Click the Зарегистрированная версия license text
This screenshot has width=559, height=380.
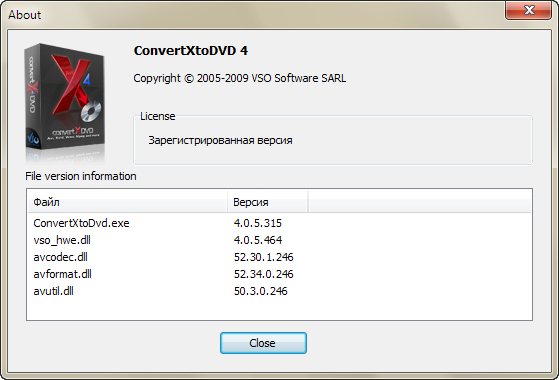click(220, 140)
